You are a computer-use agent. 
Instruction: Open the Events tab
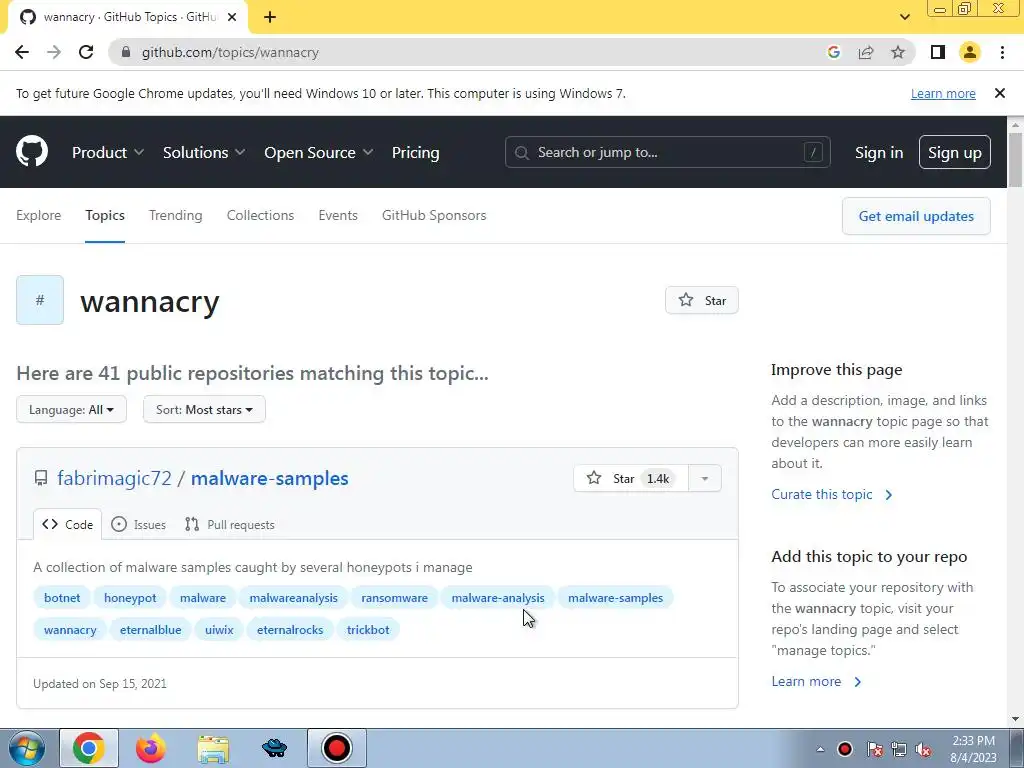(x=338, y=216)
